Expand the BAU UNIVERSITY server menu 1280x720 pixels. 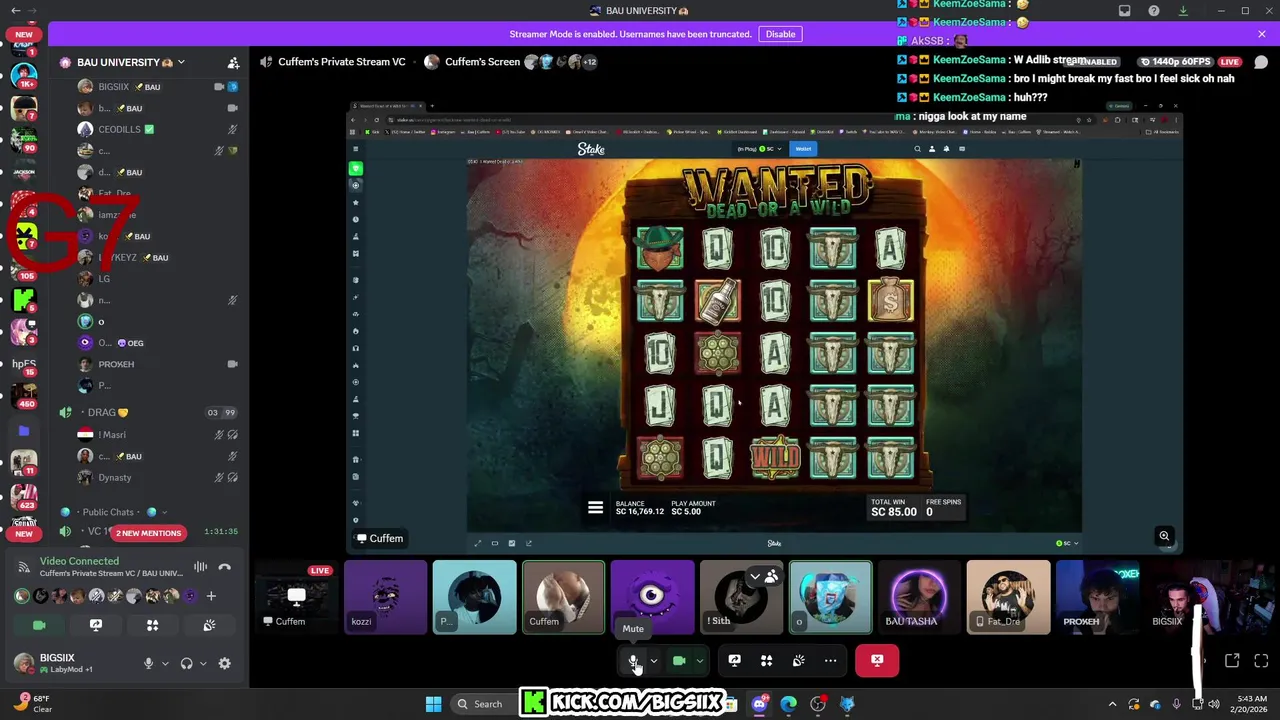point(131,62)
